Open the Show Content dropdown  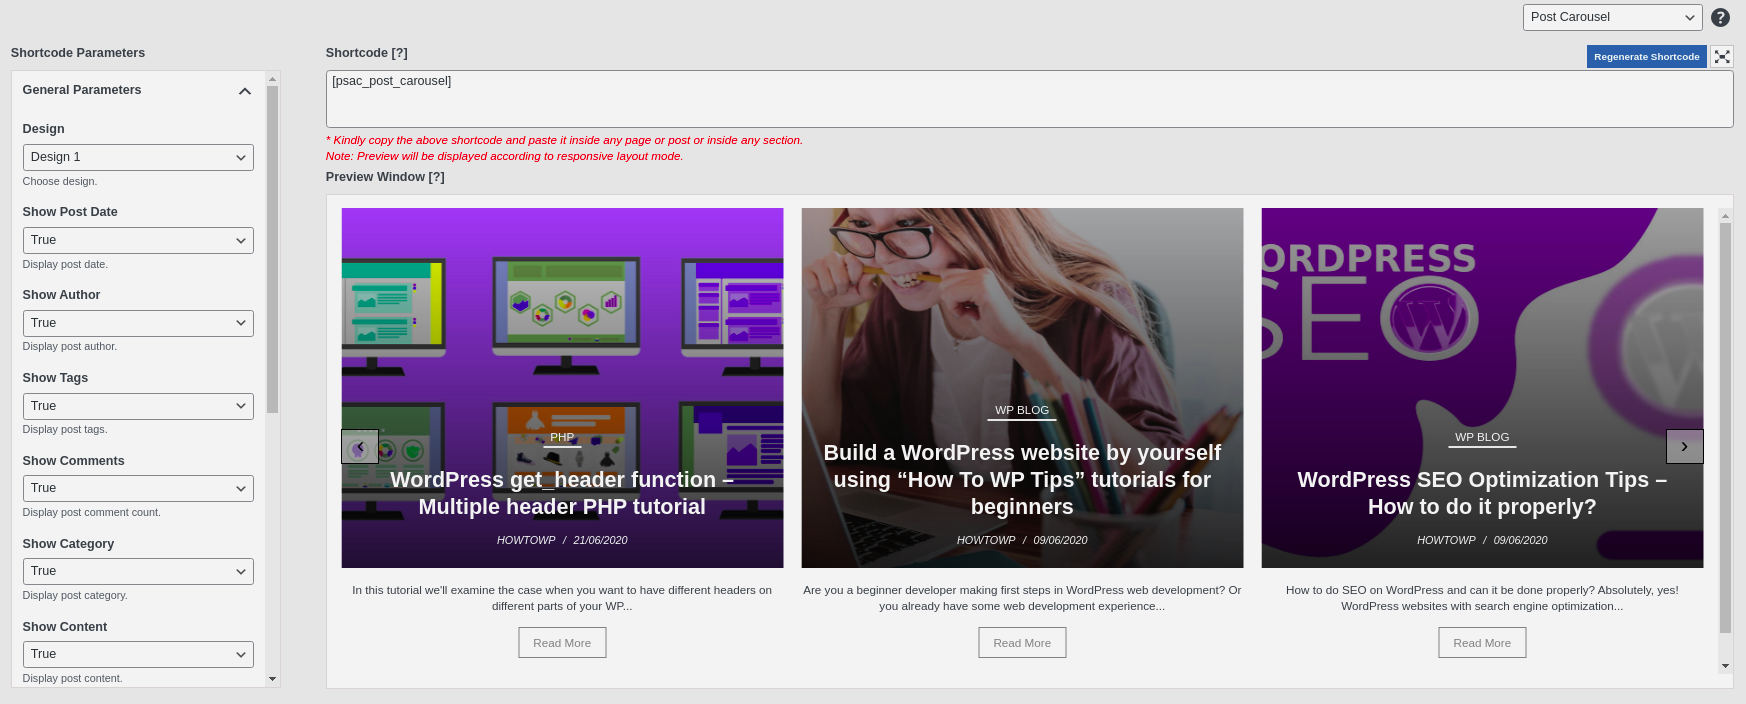click(x=138, y=654)
